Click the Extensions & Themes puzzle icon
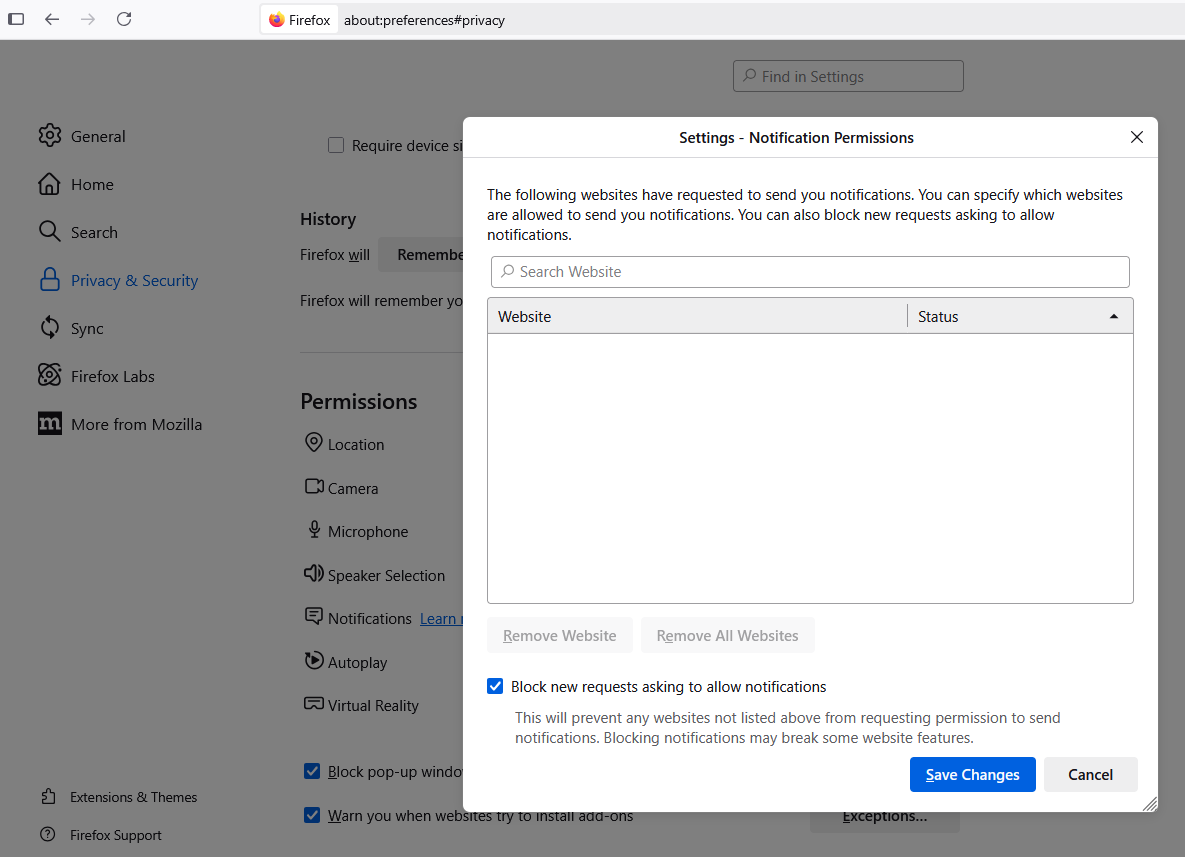 (x=48, y=797)
